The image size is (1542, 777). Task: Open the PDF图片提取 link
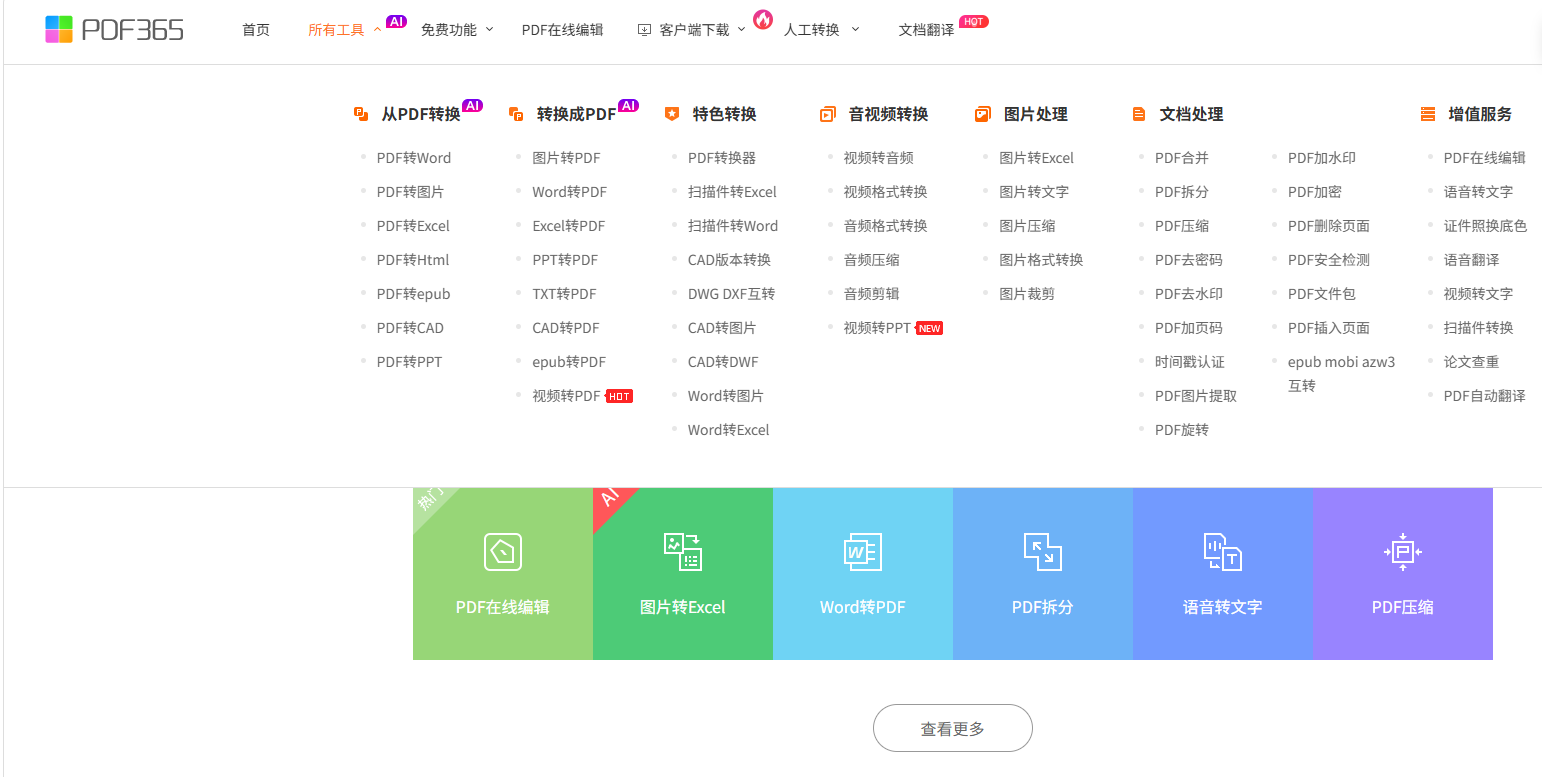[1196, 396]
